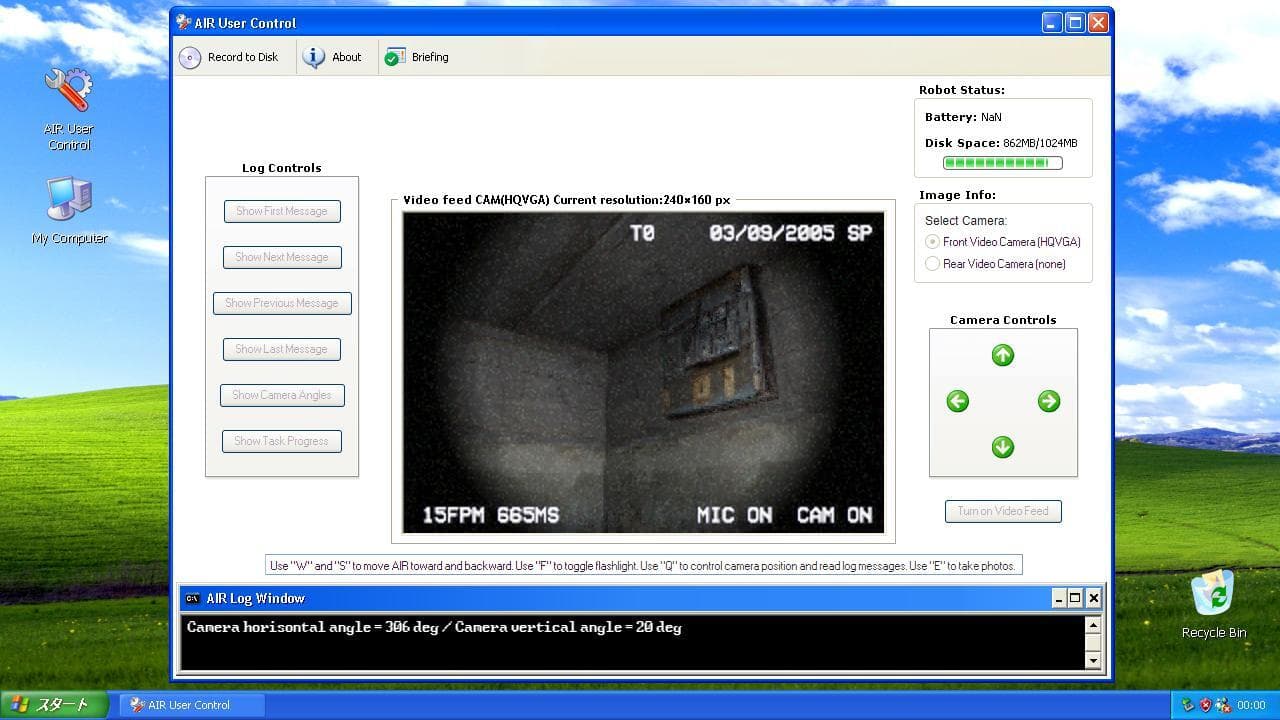Pan camera right with the green right arrow
The image size is (1280, 720).
1048,401
